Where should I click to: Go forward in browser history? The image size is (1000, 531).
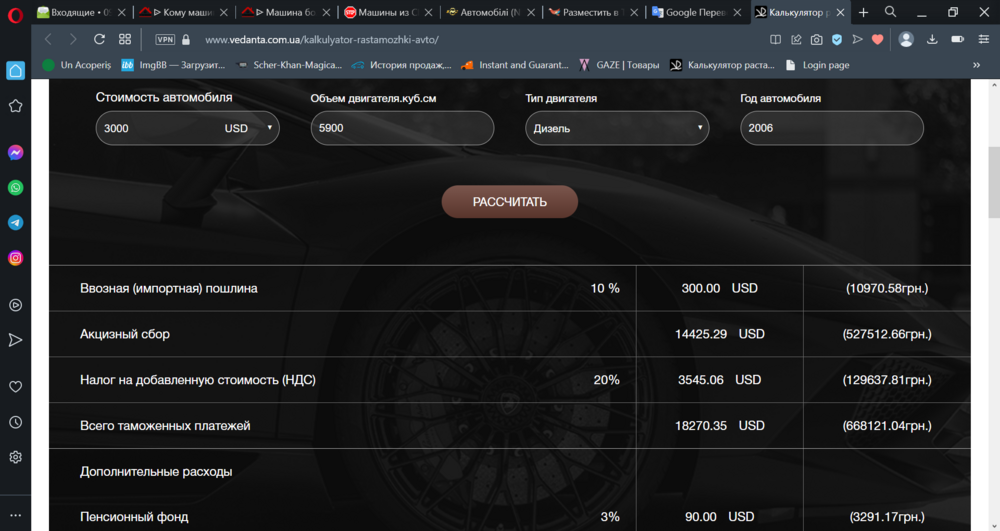(x=73, y=40)
